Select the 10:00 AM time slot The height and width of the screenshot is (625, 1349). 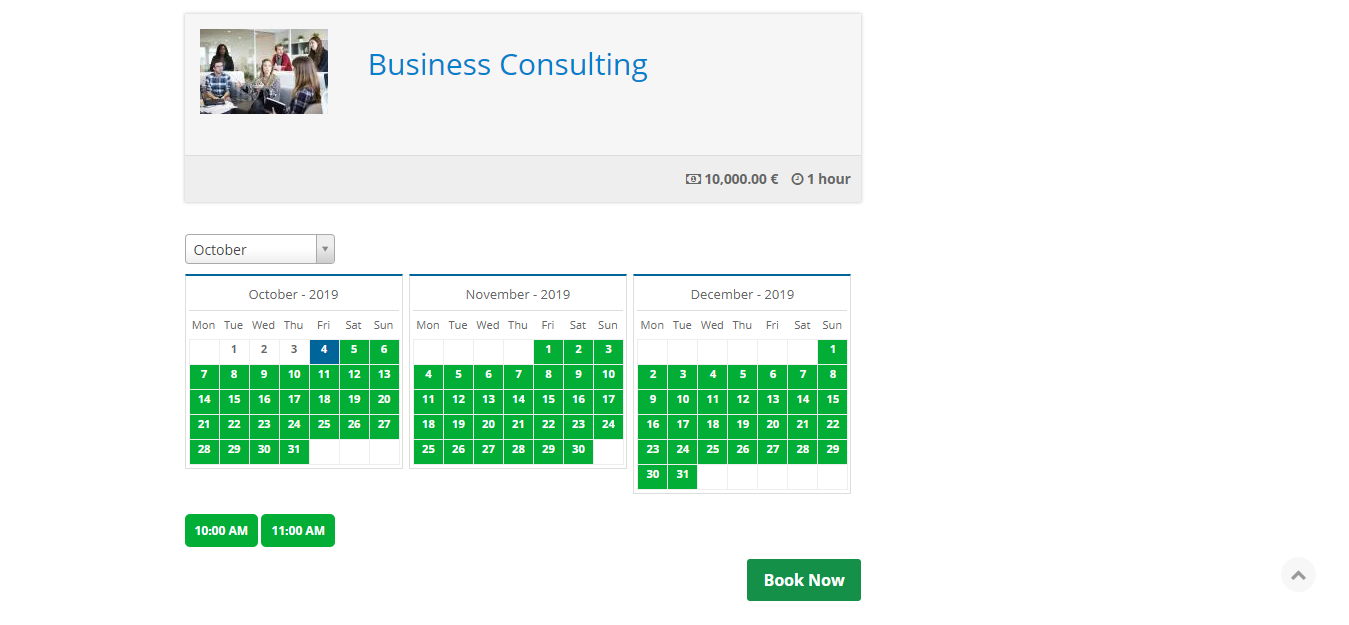click(x=221, y=531)
